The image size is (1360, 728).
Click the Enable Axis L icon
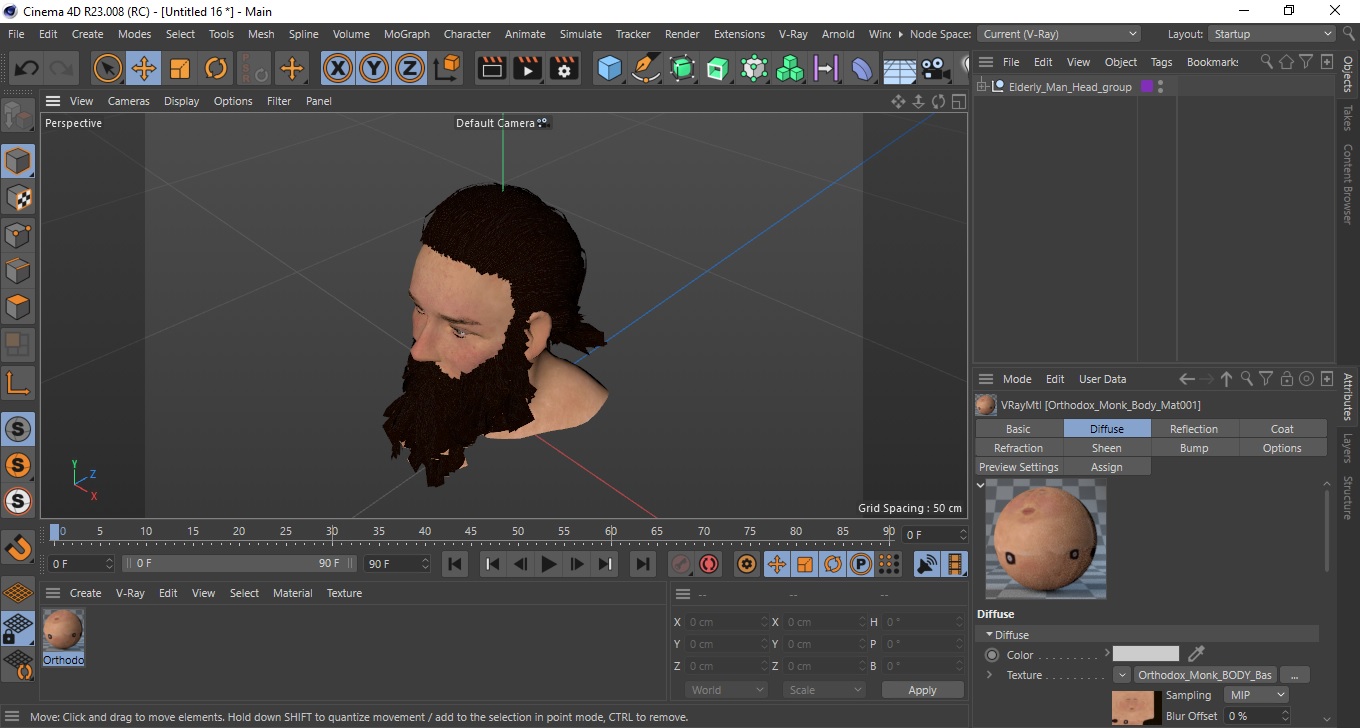click(18, 383)
